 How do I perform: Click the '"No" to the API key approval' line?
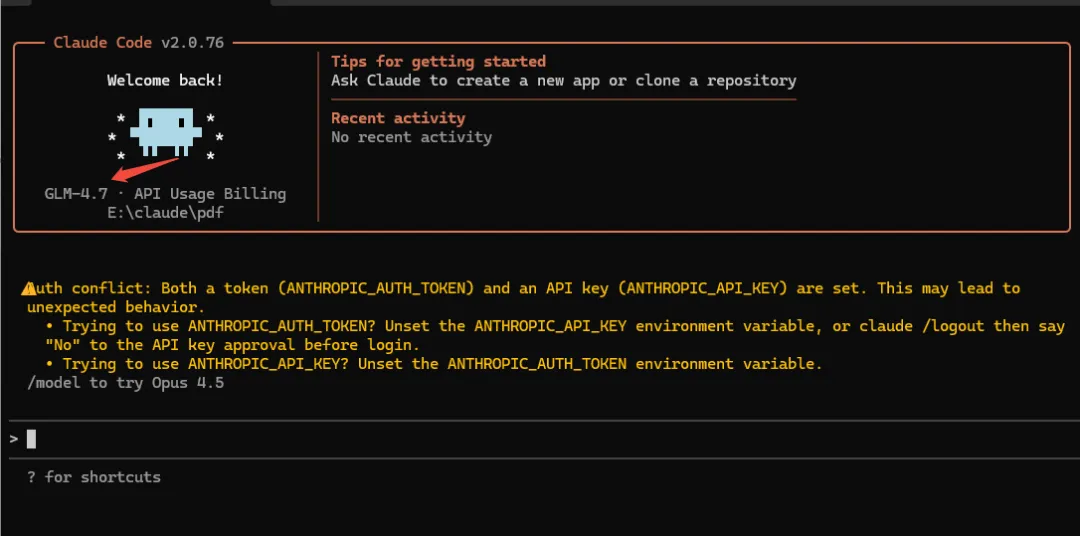pos(233,344)
